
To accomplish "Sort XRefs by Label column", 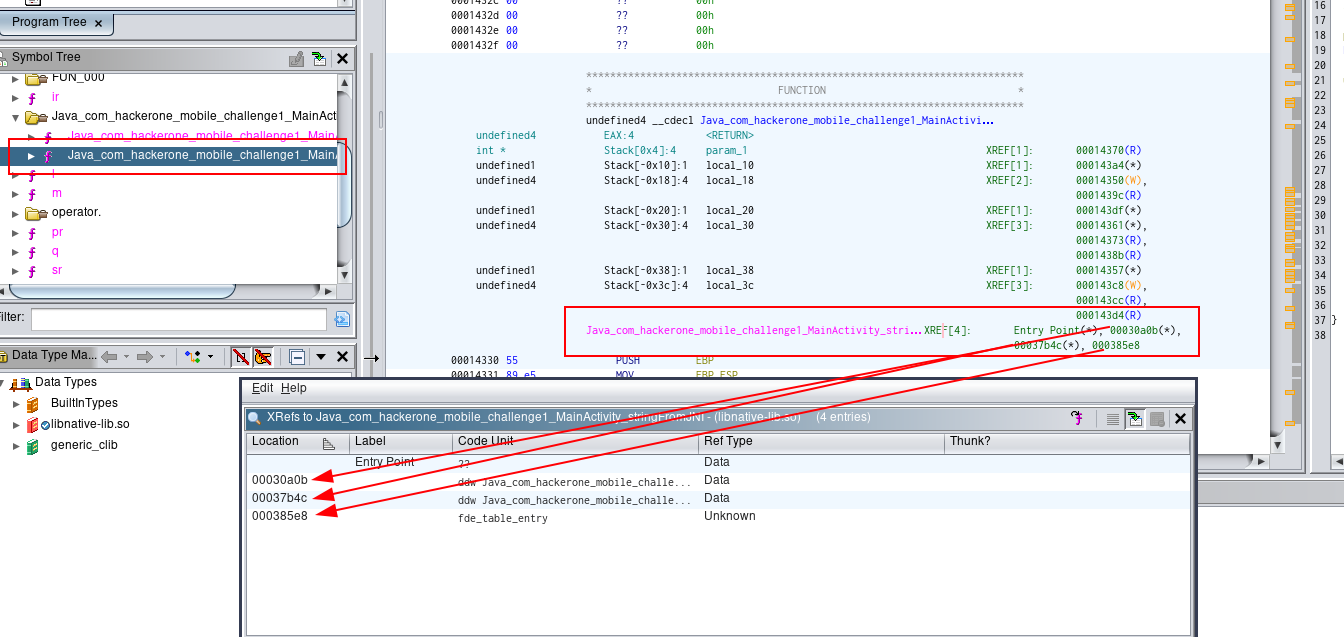I will click(401, 442).
